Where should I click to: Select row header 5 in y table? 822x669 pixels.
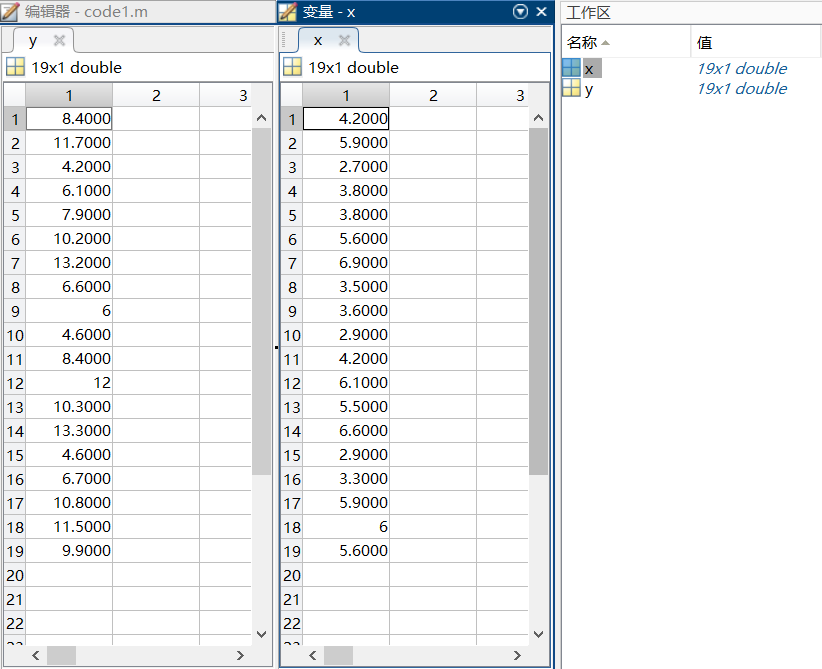[x=15, y=215]
